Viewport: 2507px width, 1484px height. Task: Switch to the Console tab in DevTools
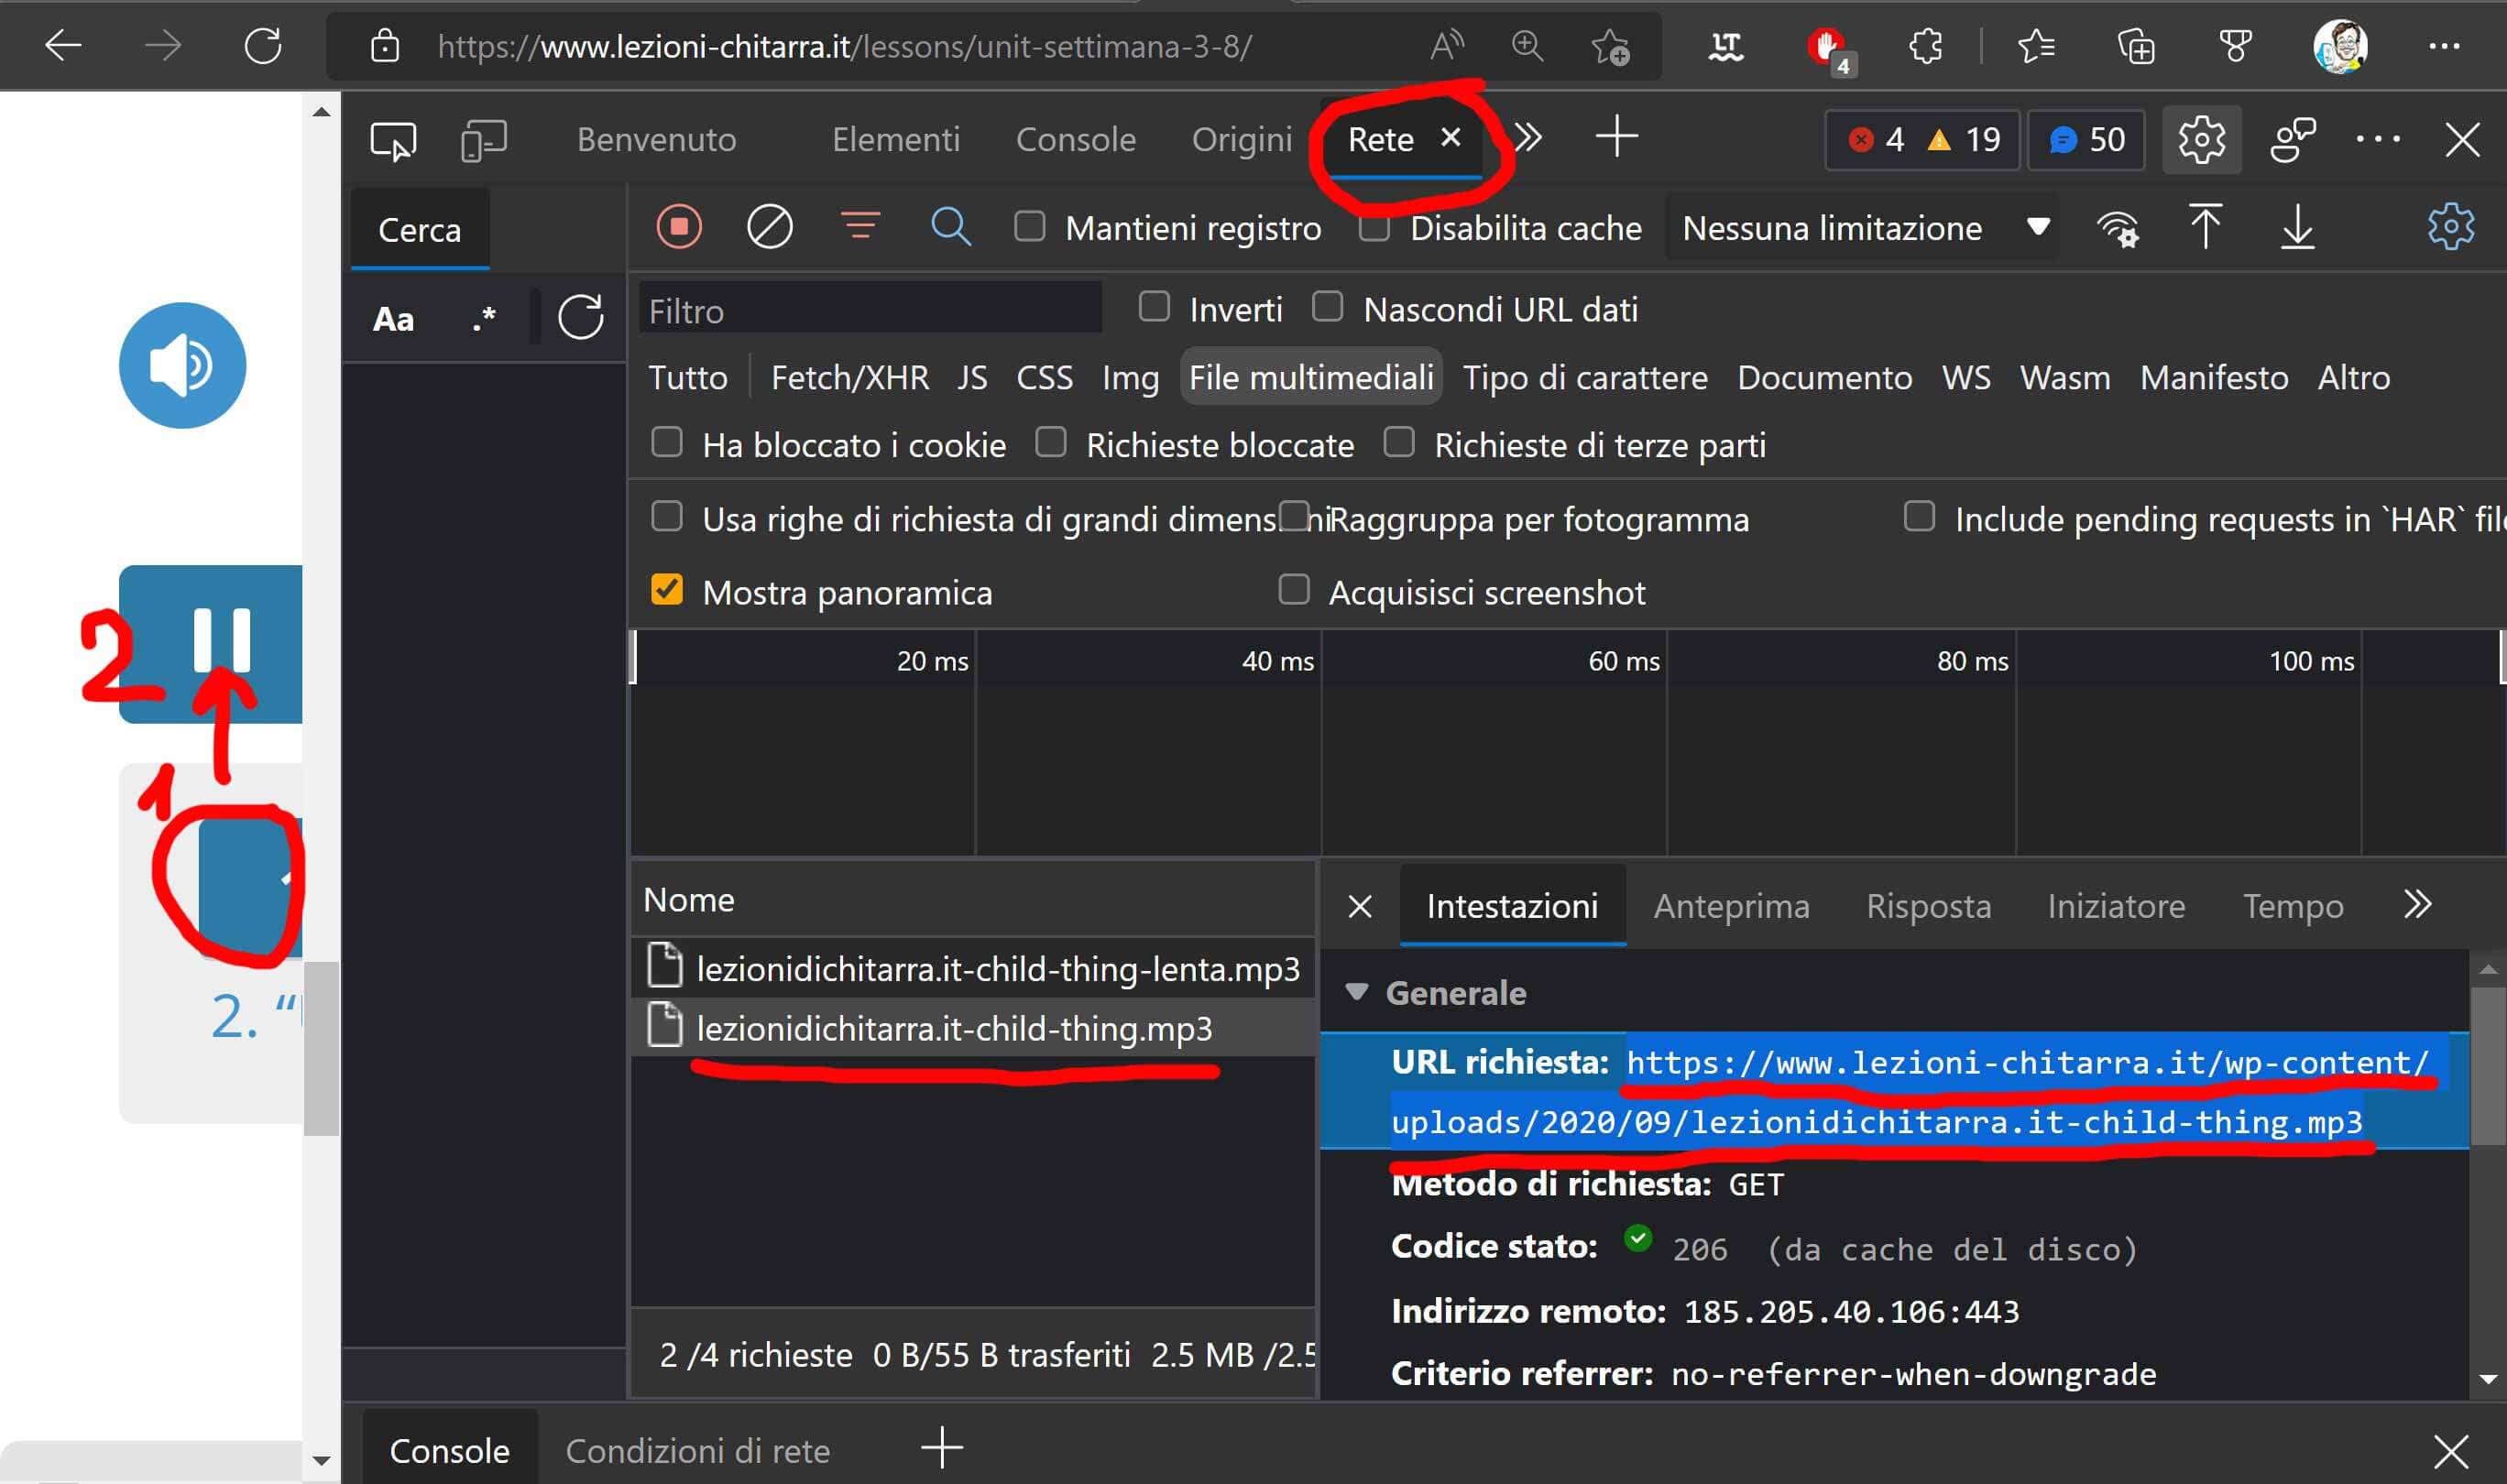coord(1075,140)
